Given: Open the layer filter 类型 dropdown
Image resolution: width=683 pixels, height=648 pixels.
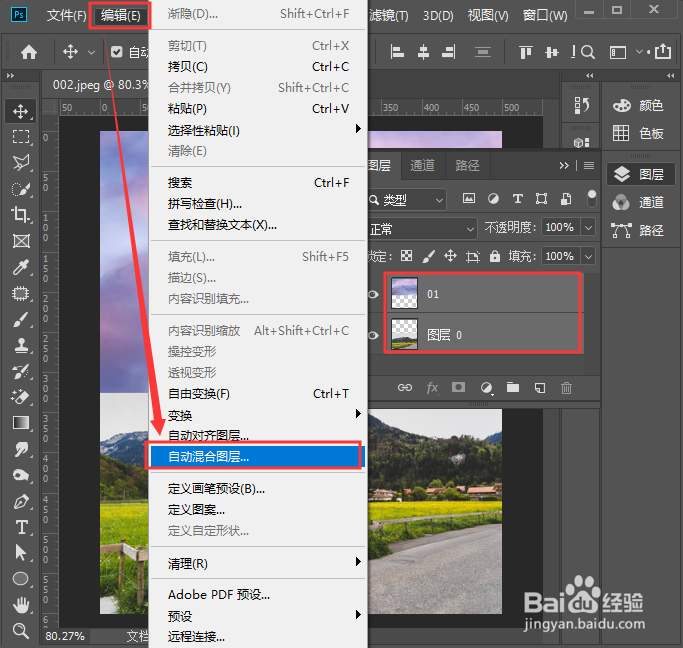Looking at the screenshot, I should 407,200.
